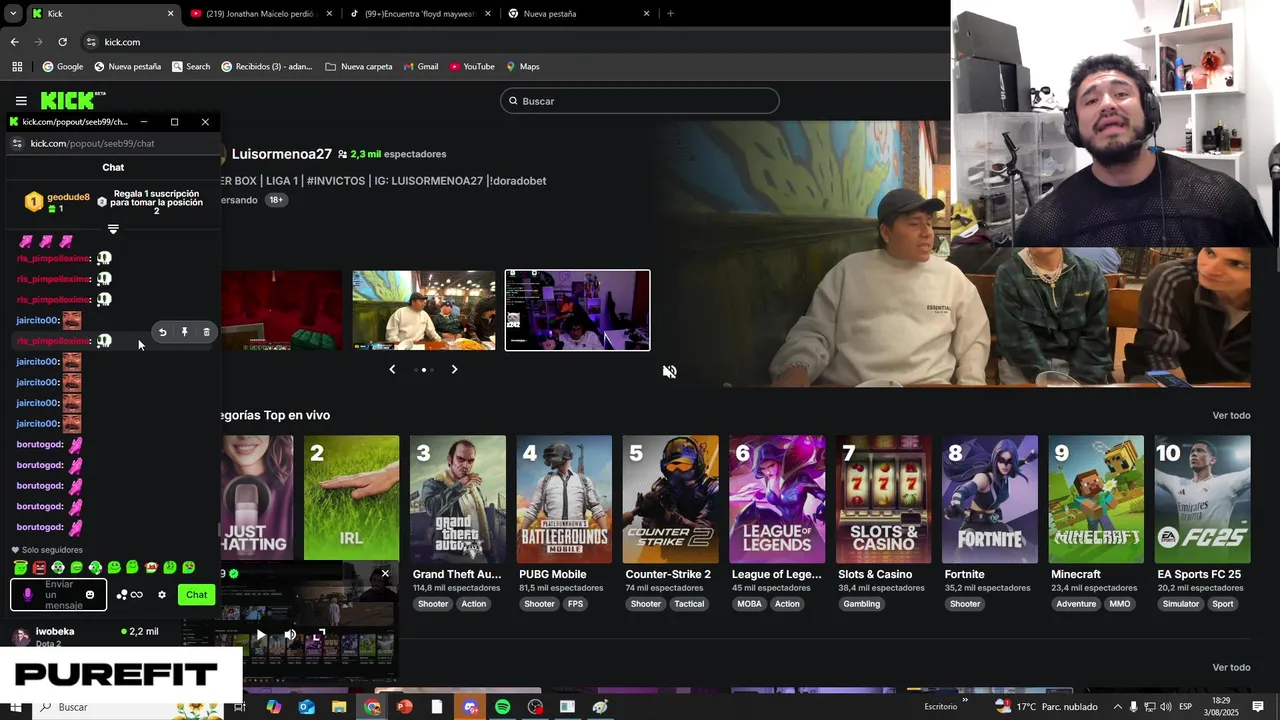Toggle mini player volume
Image resolution: width=1280 pixels, height=720 pixels.
click(290, 635)
